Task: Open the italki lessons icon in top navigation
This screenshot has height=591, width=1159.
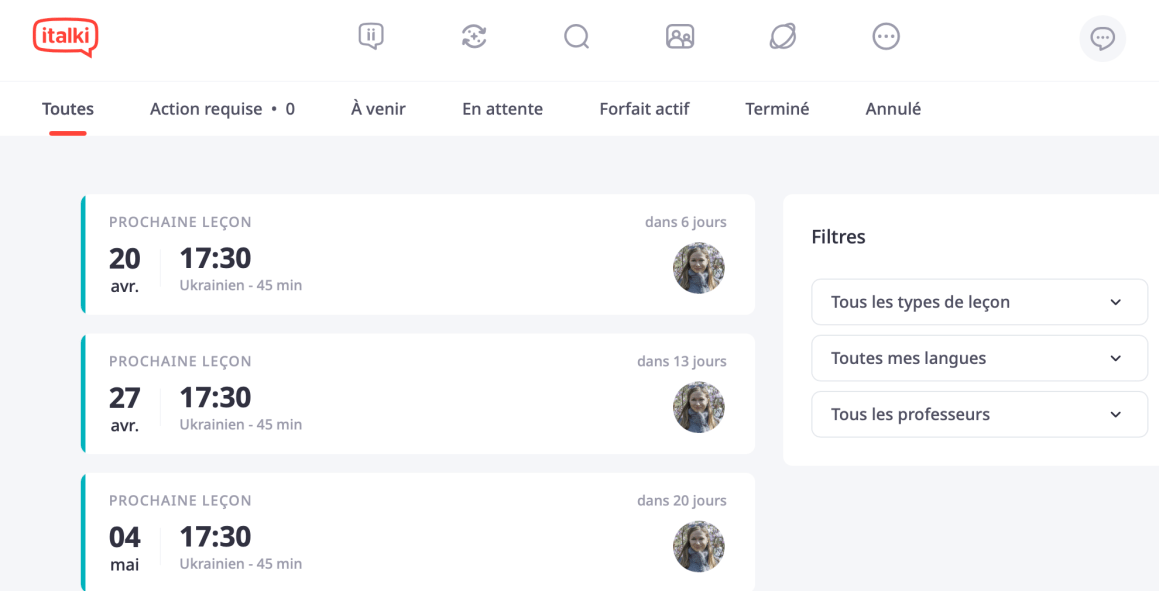Action: coord(371,37)
